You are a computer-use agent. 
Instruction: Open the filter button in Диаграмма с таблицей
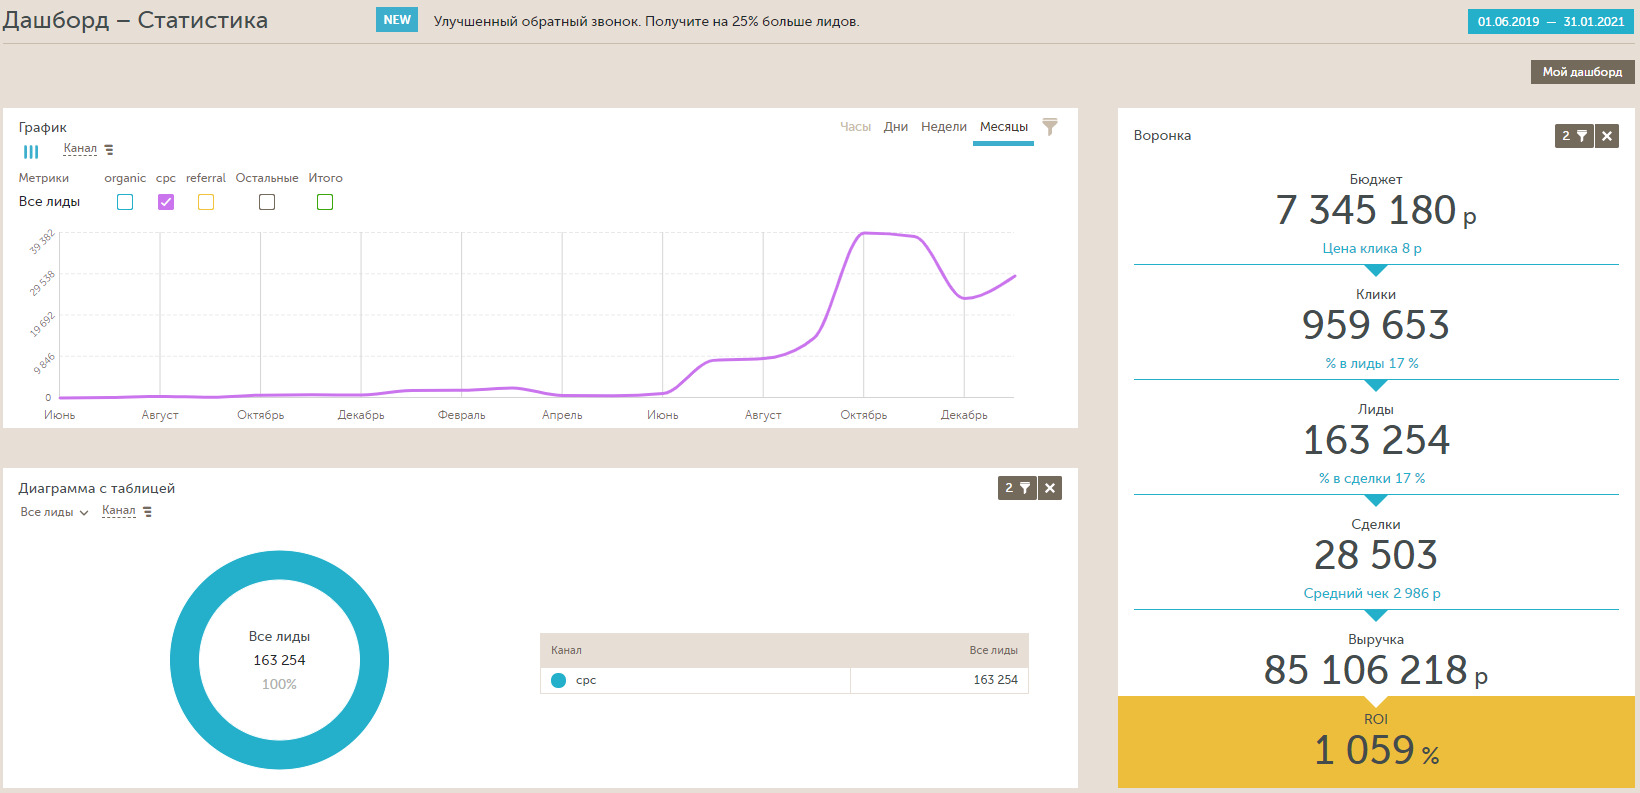click(1017, 488)
